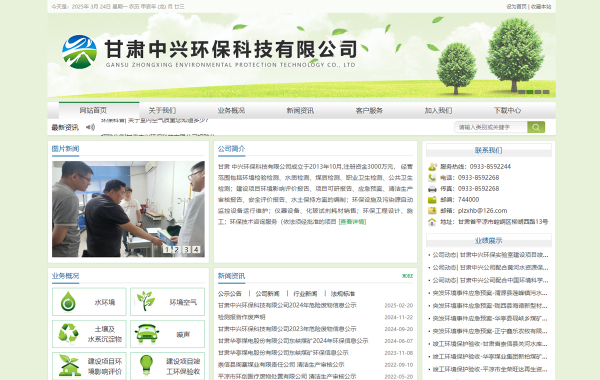Viewport: 600px width, 380px height.
Task: Switch to the 法规标准 news tab
Action: click(343, 294)
